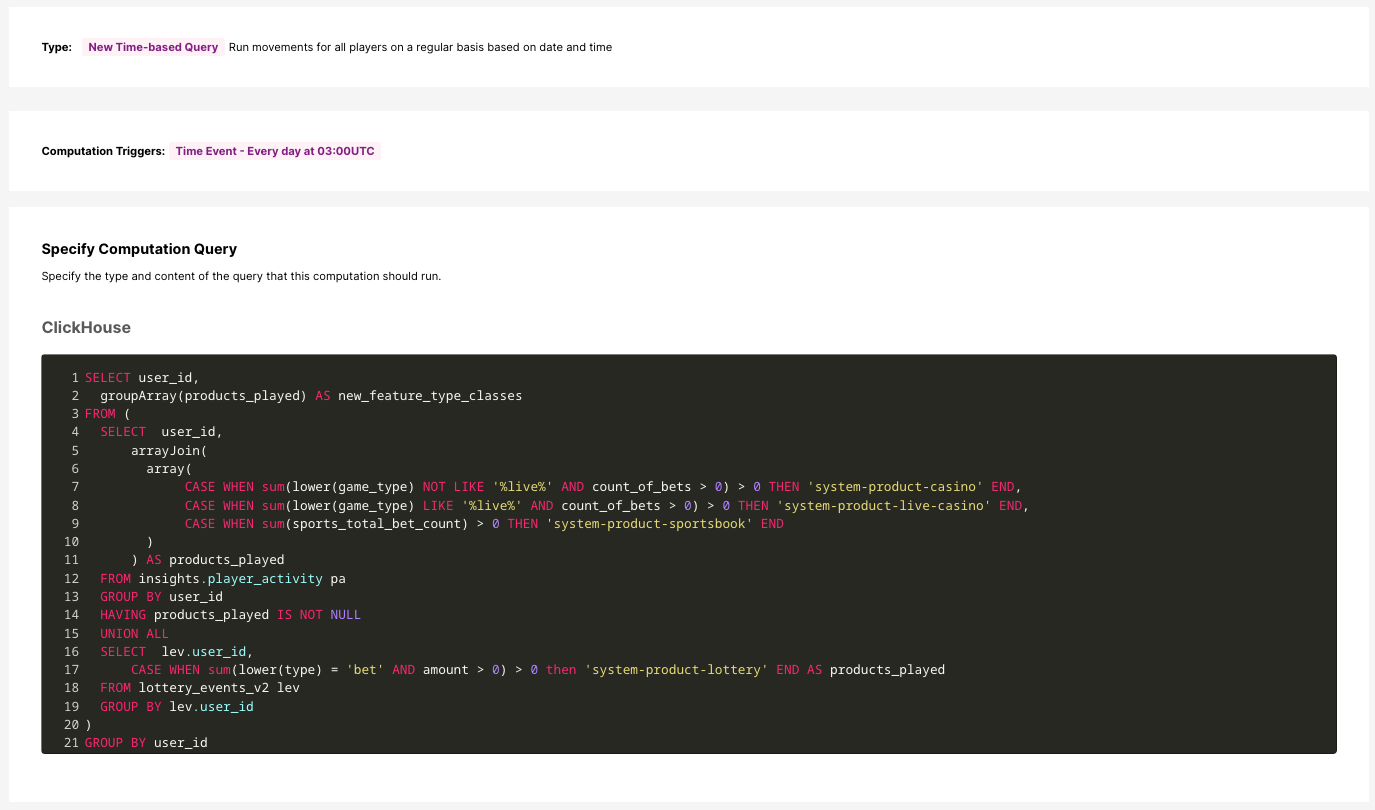The height and width of the screenshot is (810, 1375).
Task: Click 'system-product-sportsbook' string literal
Action: click(649, 524)
